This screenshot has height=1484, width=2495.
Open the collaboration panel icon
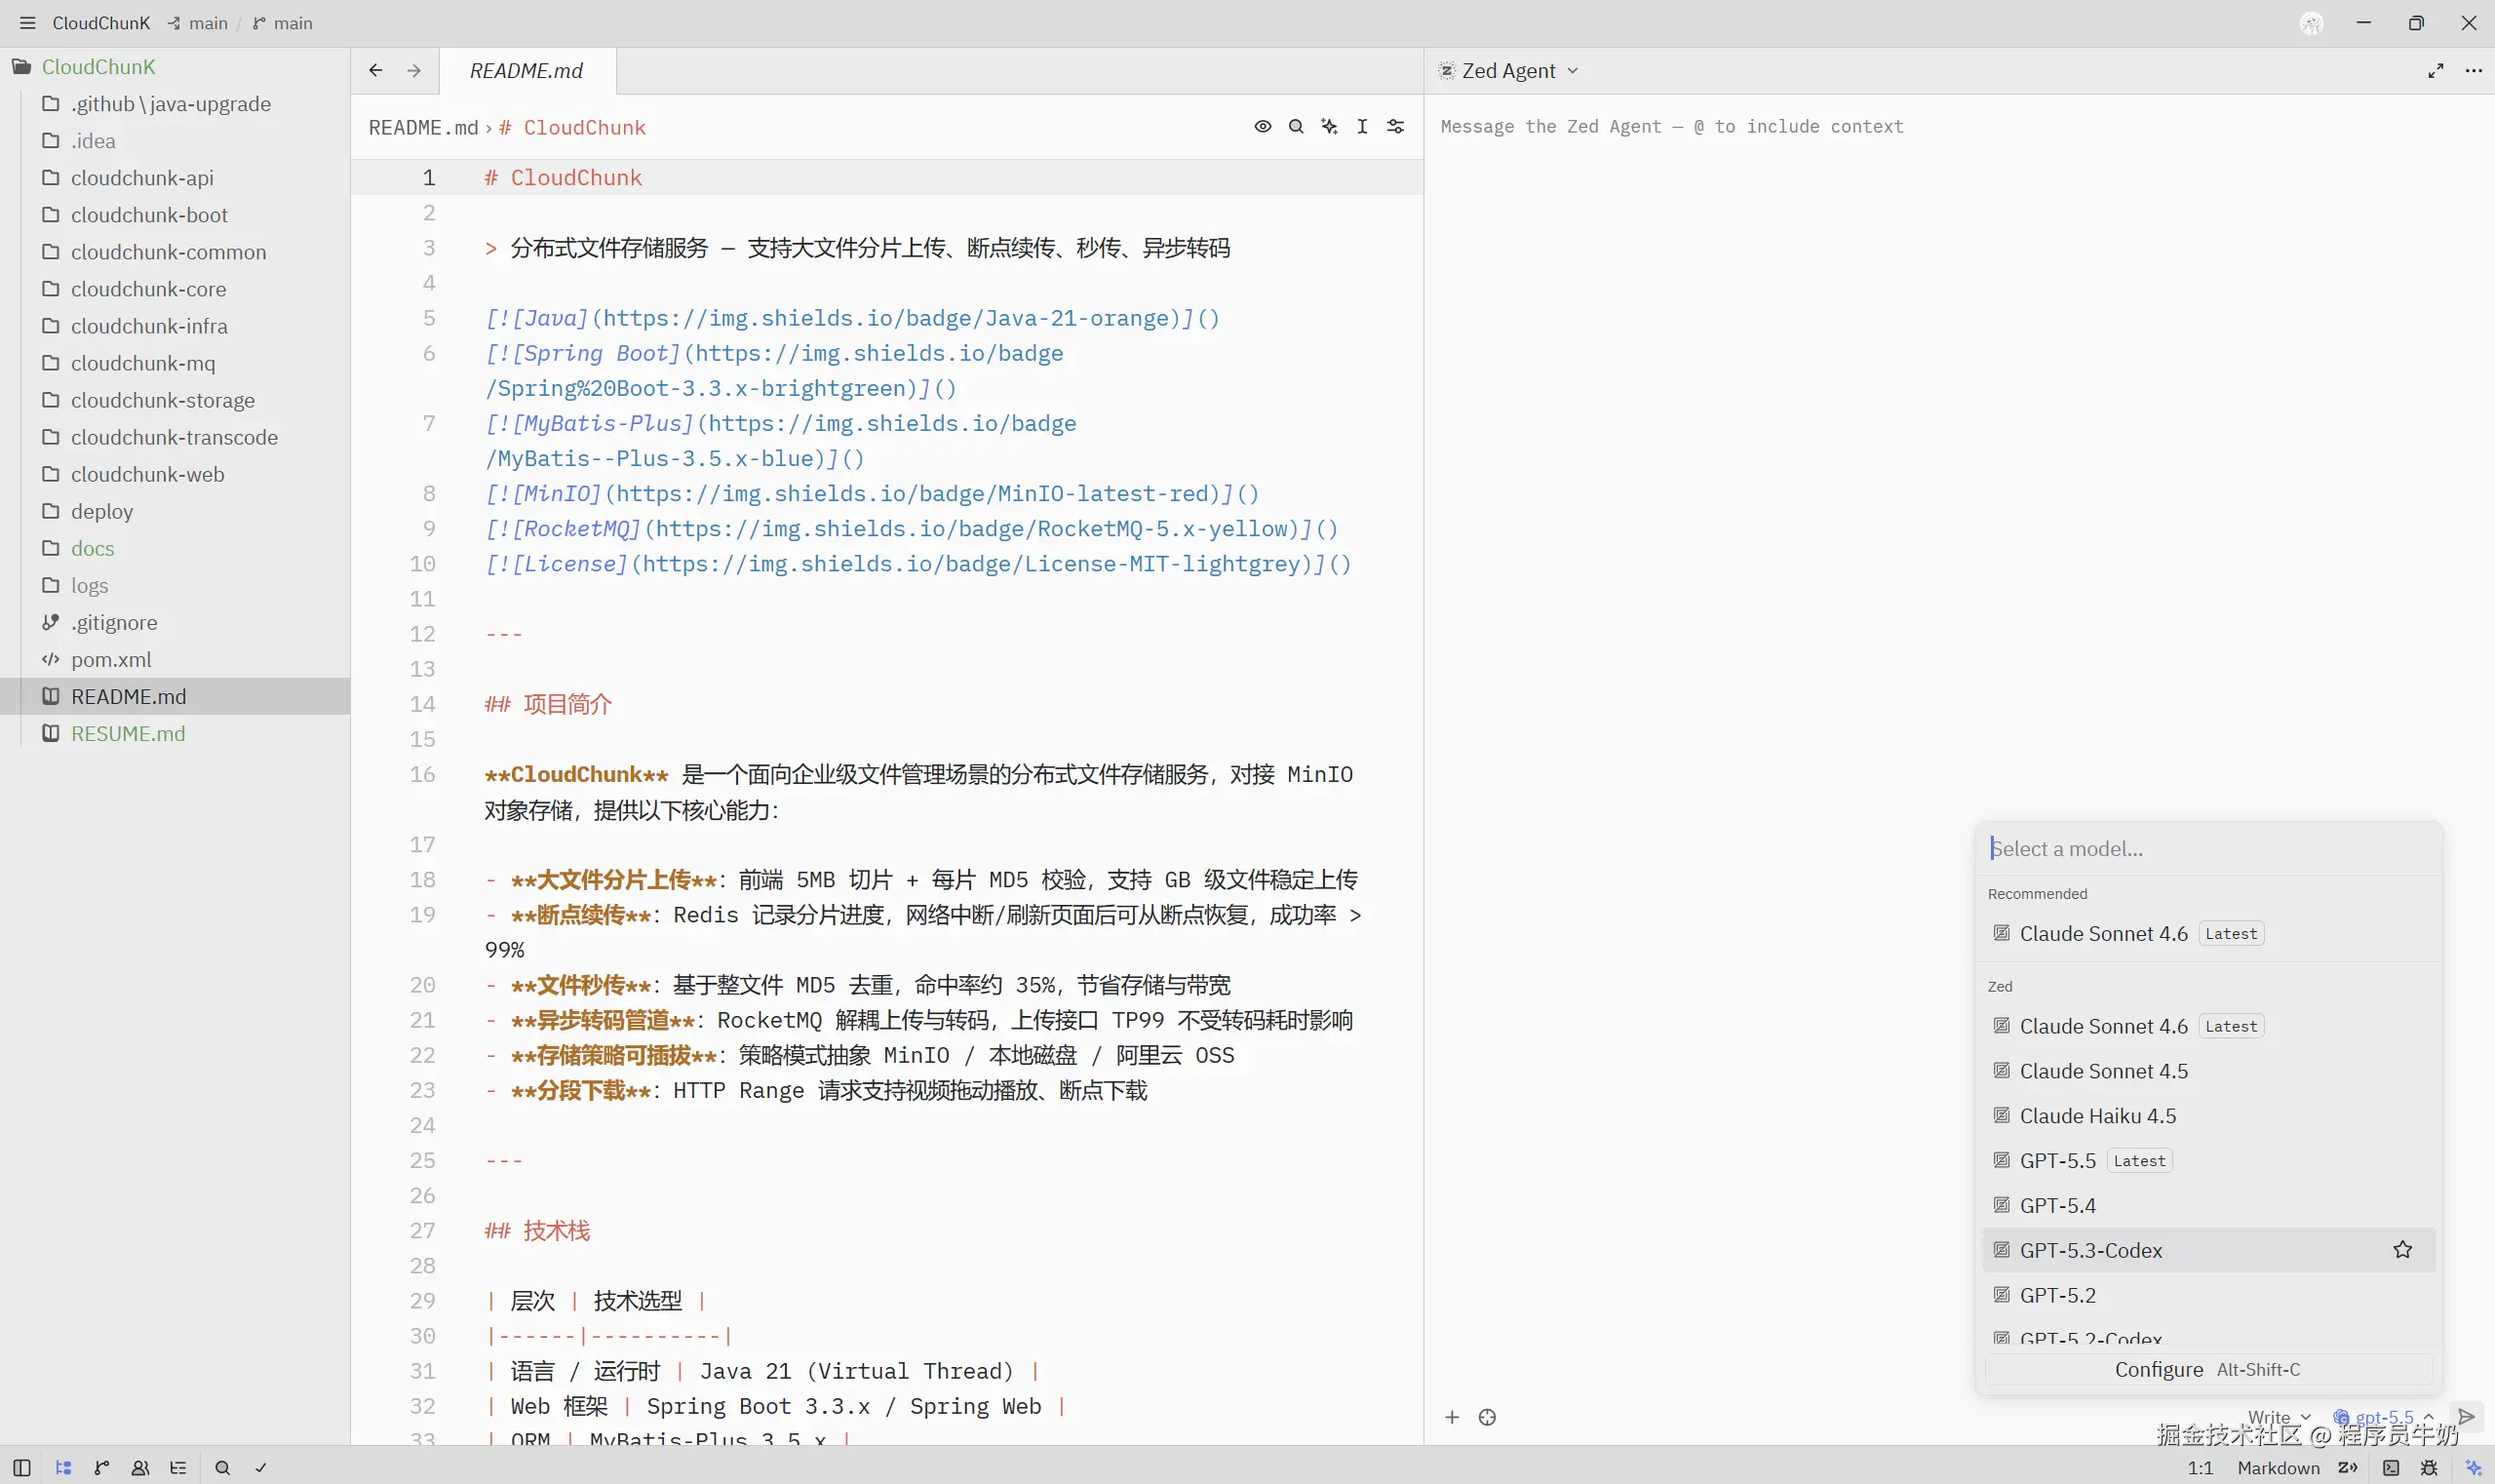[x=140, y=1468]
